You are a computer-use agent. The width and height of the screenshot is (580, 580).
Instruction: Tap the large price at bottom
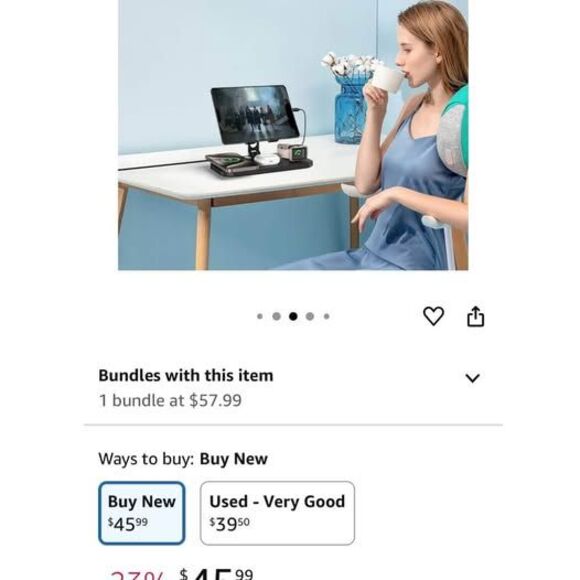tap(217, 576)
